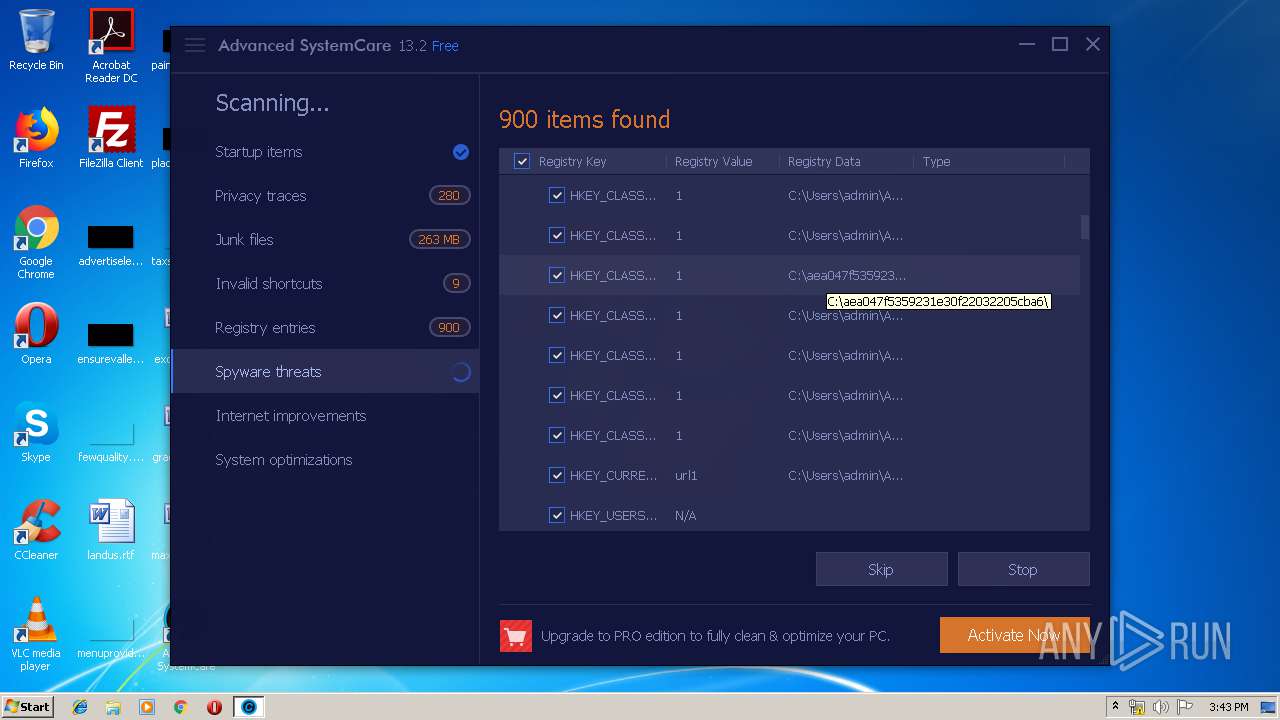Select Spyware threats scan category
This screenshot has width=1280, height=720.
[x=325, y=372]
